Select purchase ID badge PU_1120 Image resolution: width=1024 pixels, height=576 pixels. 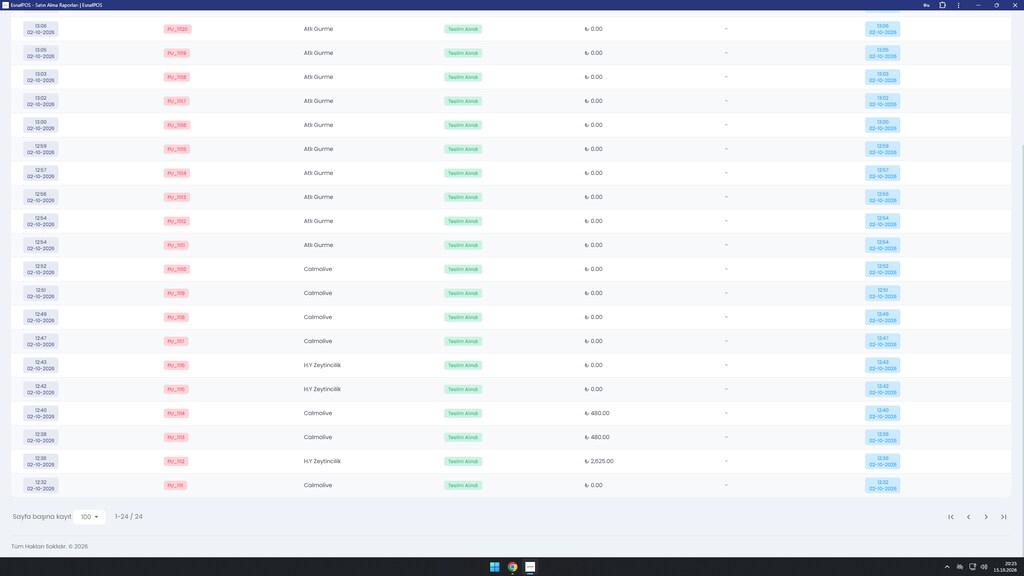177,29
